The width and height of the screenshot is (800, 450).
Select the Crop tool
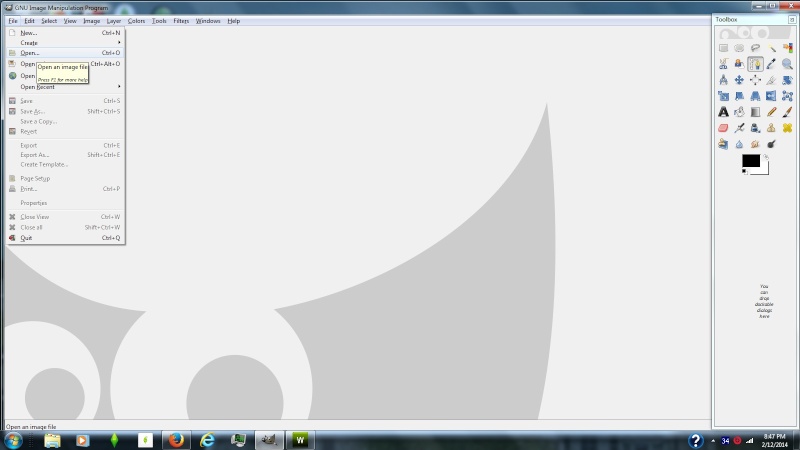pos(771,80)
